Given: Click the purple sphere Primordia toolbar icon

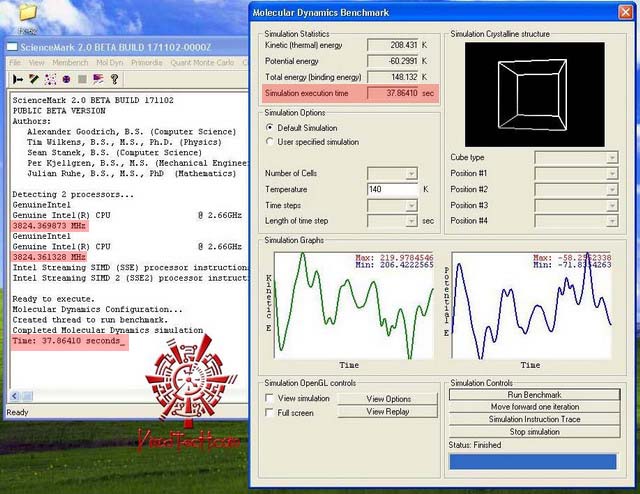Looking at the screenshot, I should point(66,79).
